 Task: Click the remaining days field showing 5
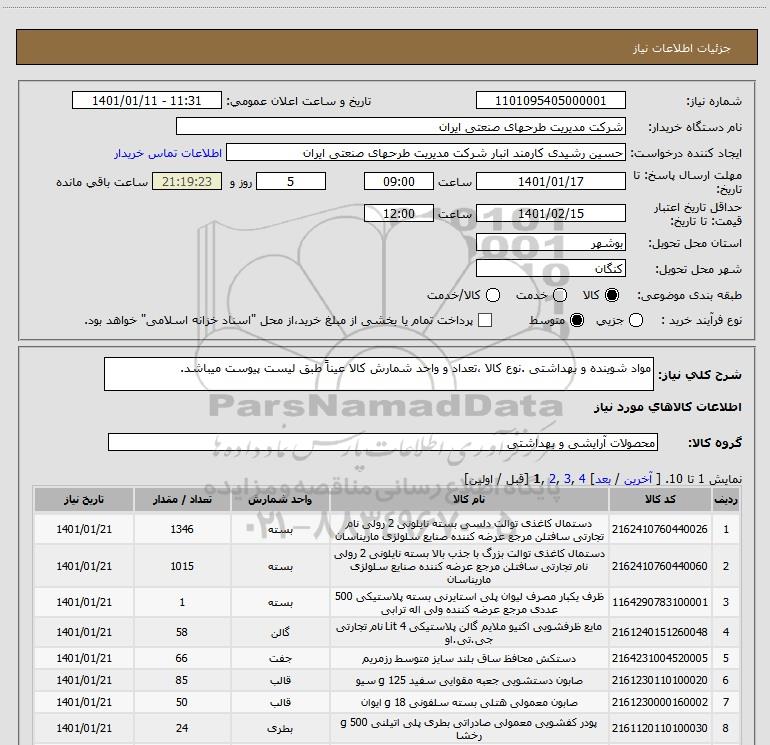[x=291, y=181]
